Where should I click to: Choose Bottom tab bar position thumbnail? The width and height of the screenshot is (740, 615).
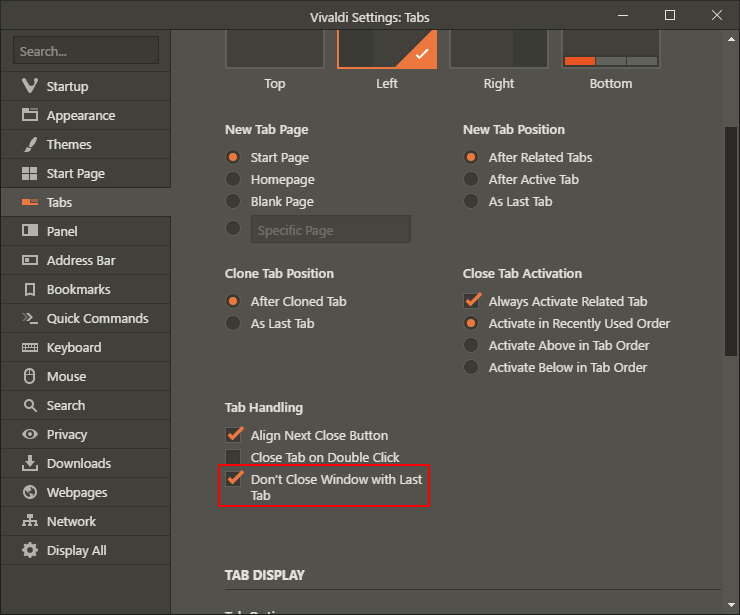611,49
